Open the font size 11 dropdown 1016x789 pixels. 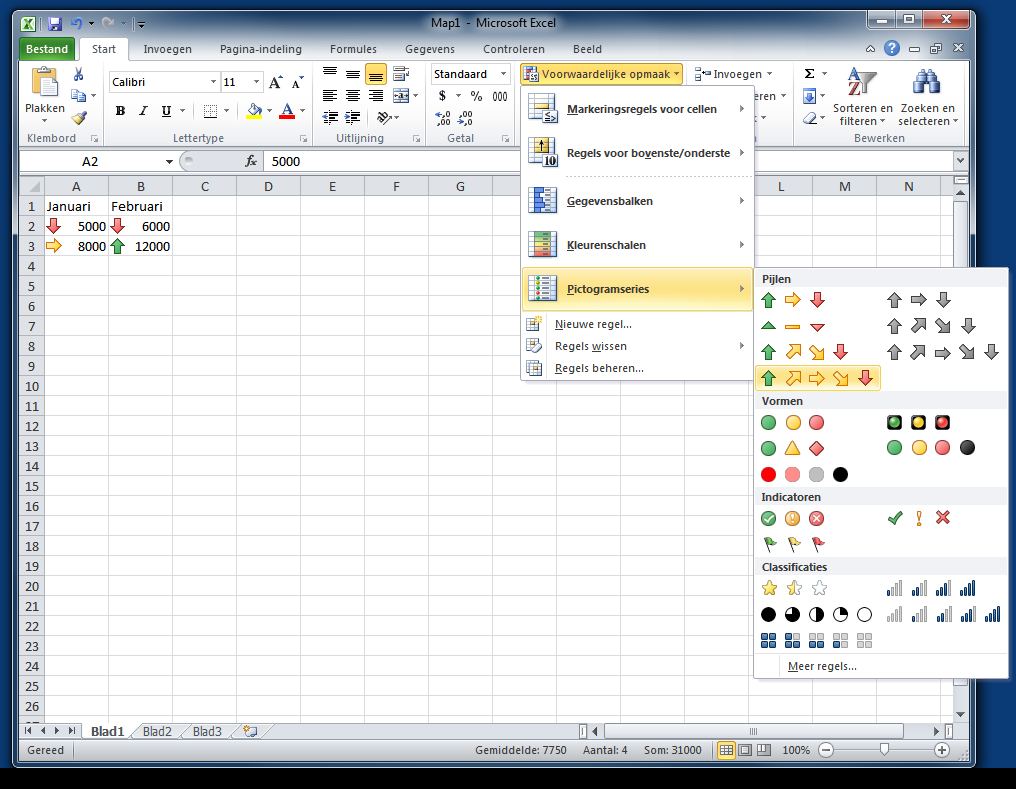tap(257, 82)
